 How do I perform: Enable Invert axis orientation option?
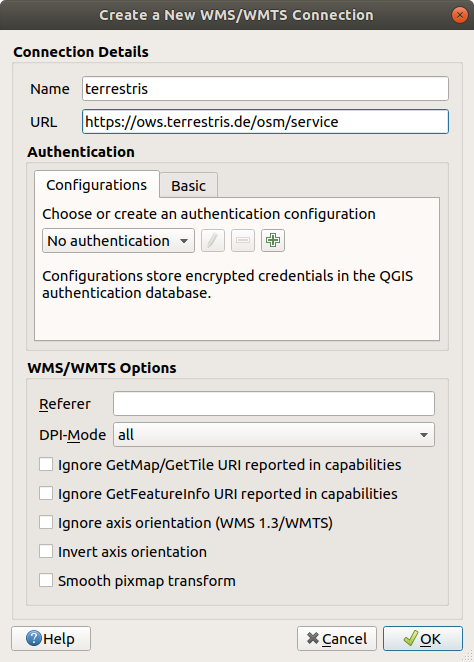pos(46,551)
